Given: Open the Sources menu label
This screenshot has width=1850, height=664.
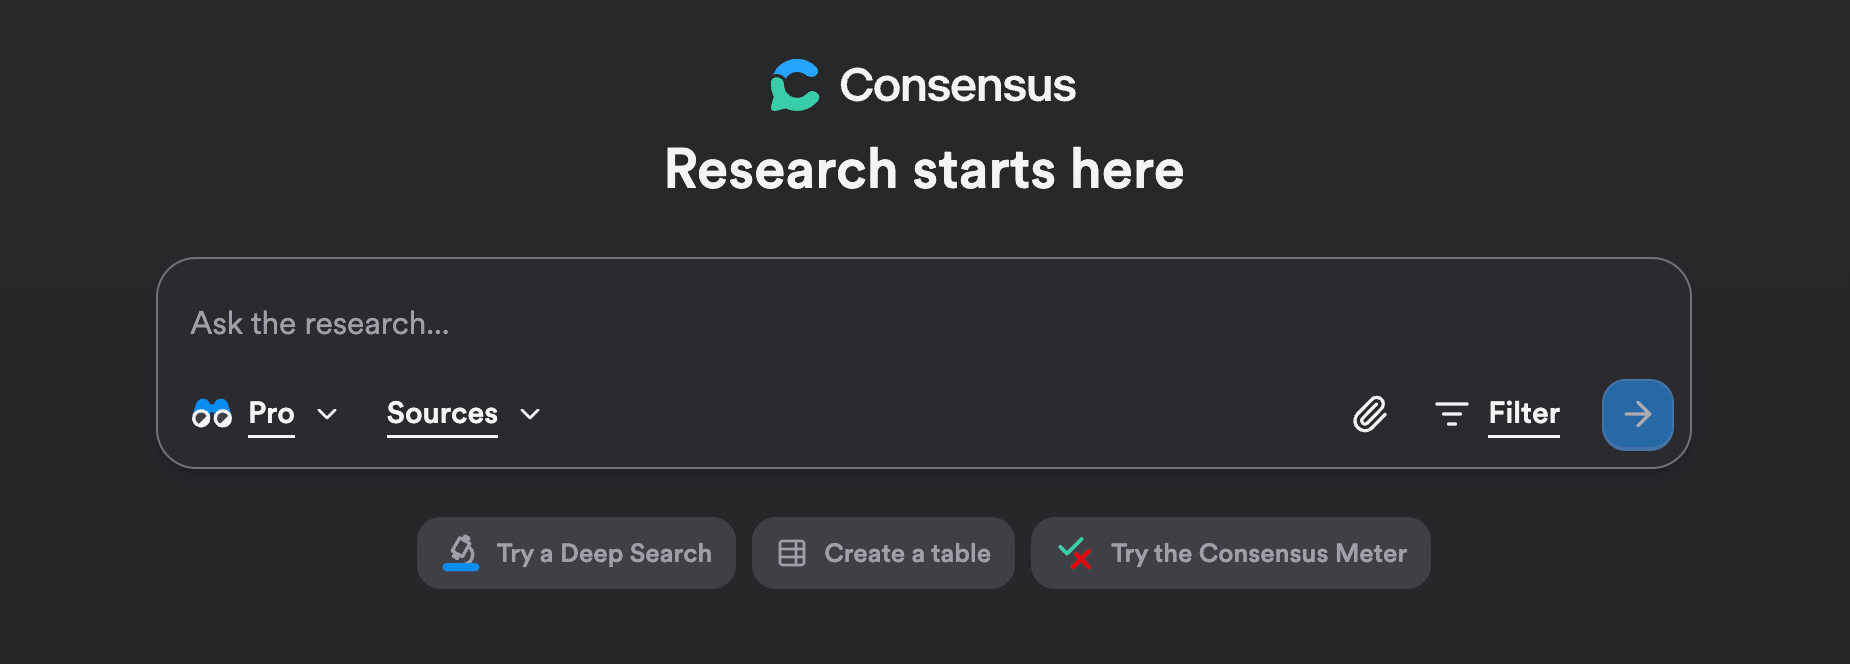Looking at the screenshot, I should [x=442, y=413].
